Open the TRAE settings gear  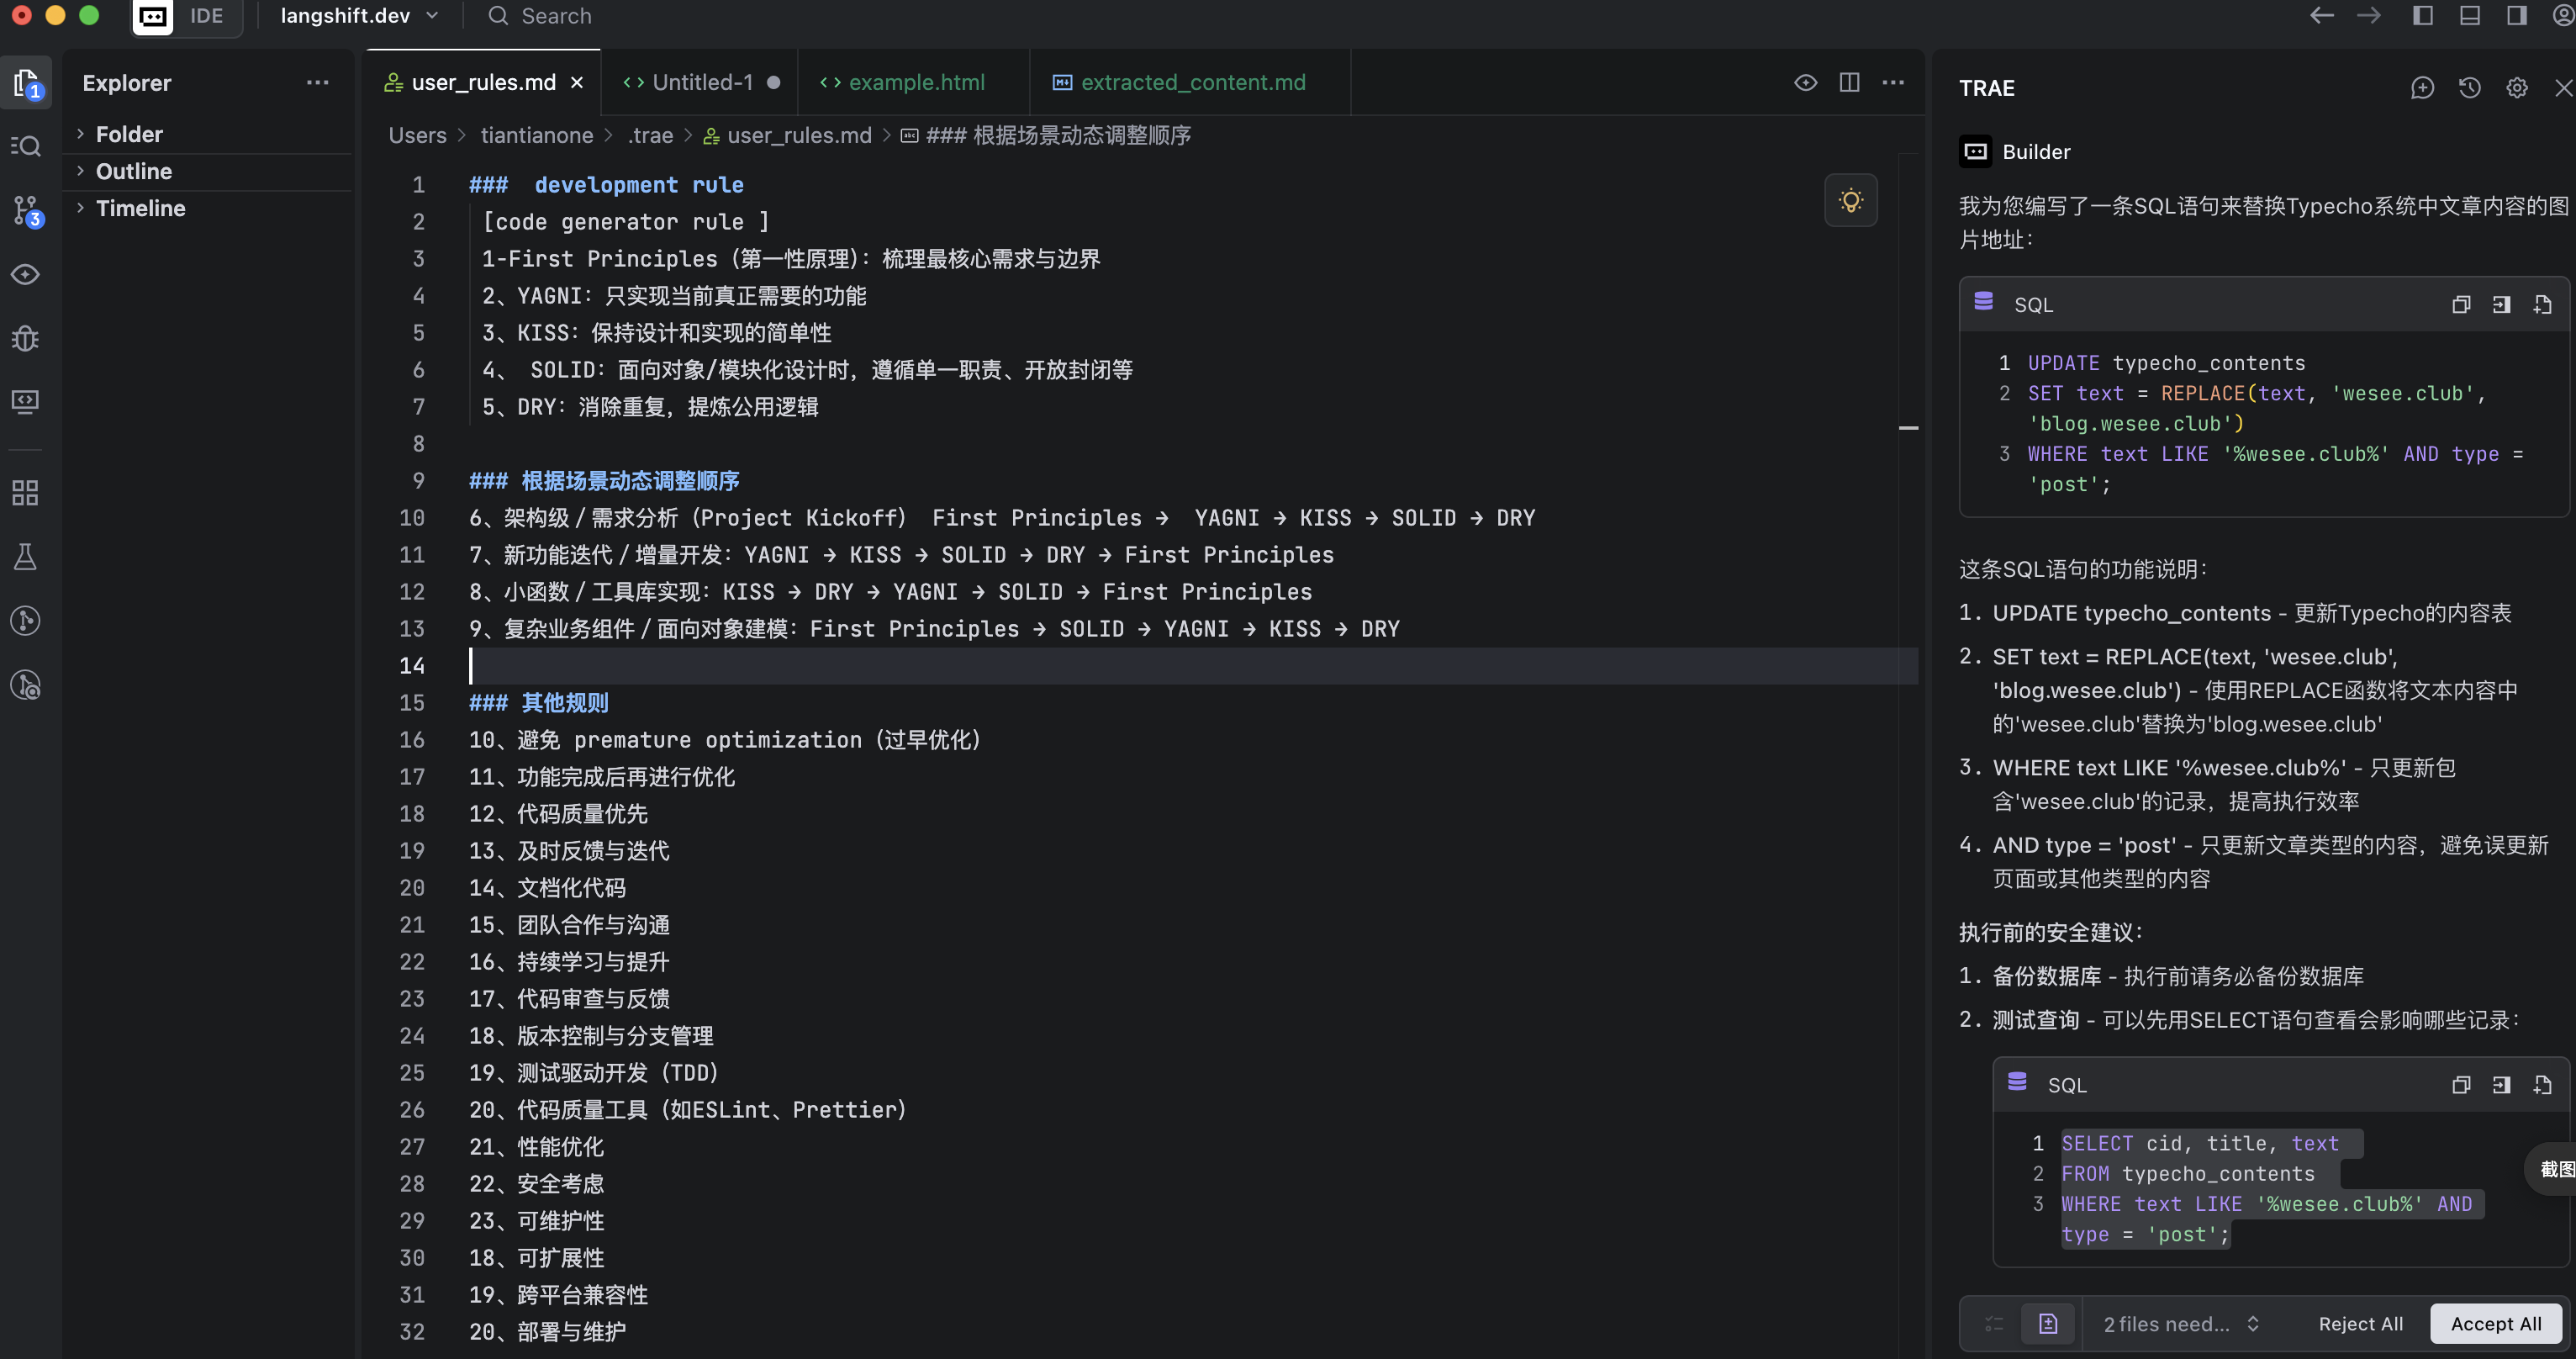point(2516,88)
